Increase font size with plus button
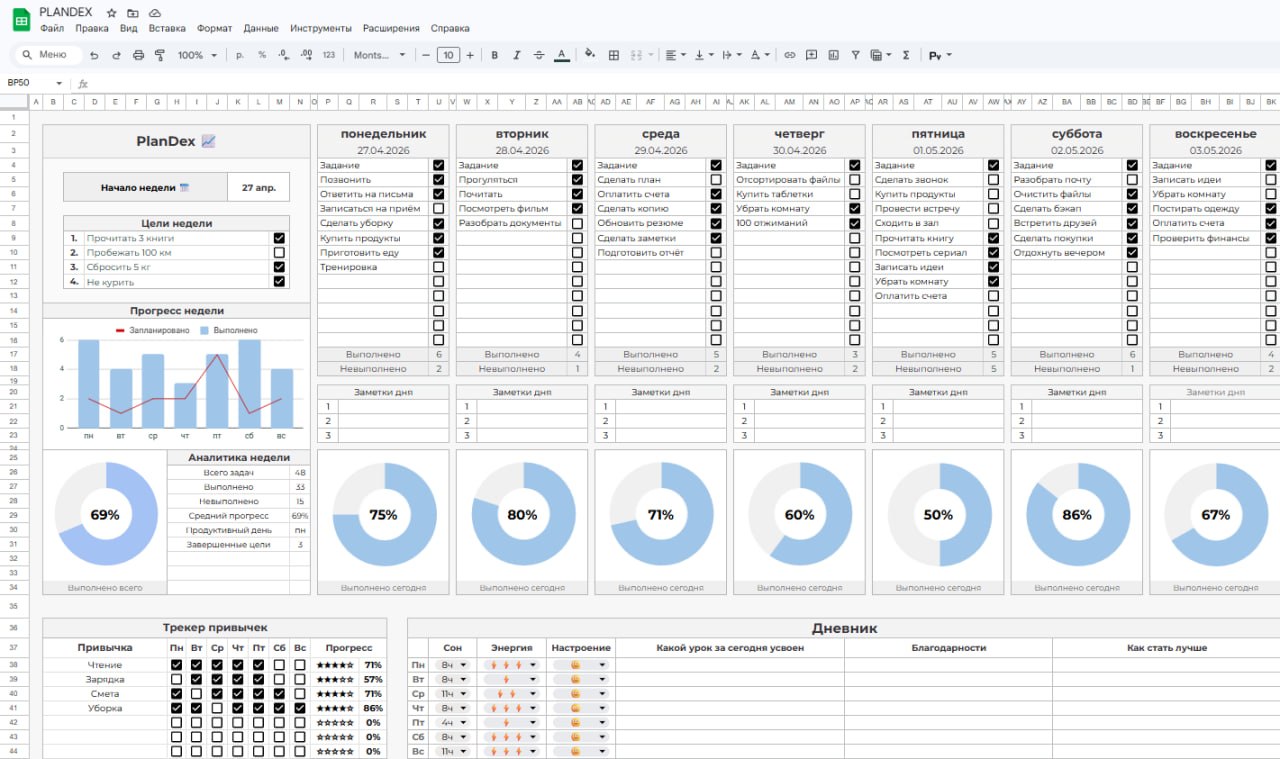This screenshot has width=1280, height=759. 470,55
